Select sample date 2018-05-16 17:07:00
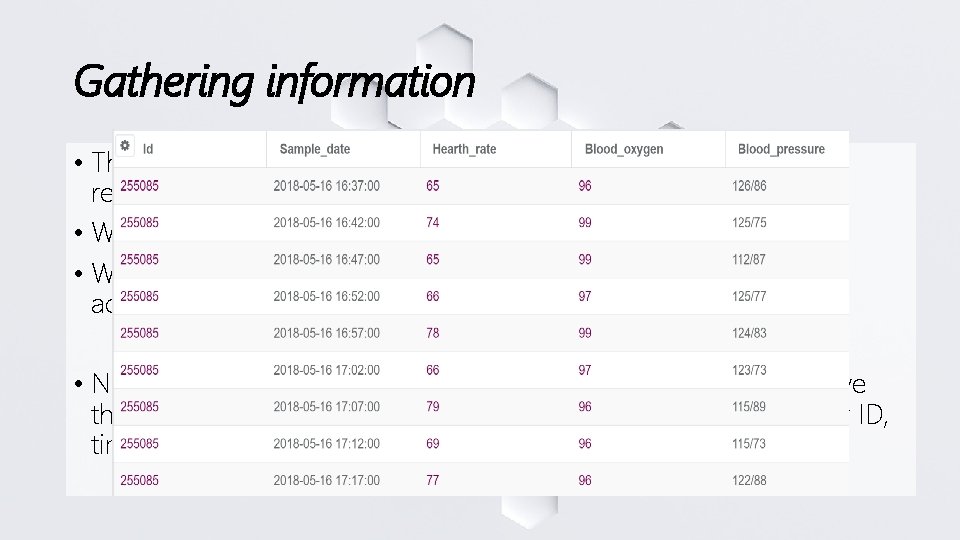The image size is (960, 540). coord(326,407)
